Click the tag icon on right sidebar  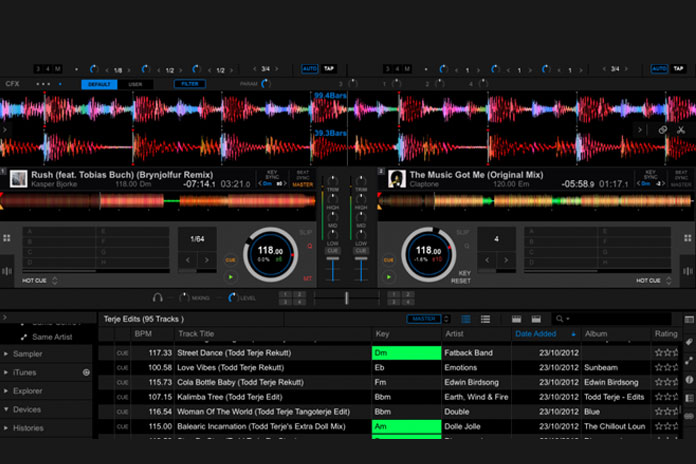[x=689, y=343]
